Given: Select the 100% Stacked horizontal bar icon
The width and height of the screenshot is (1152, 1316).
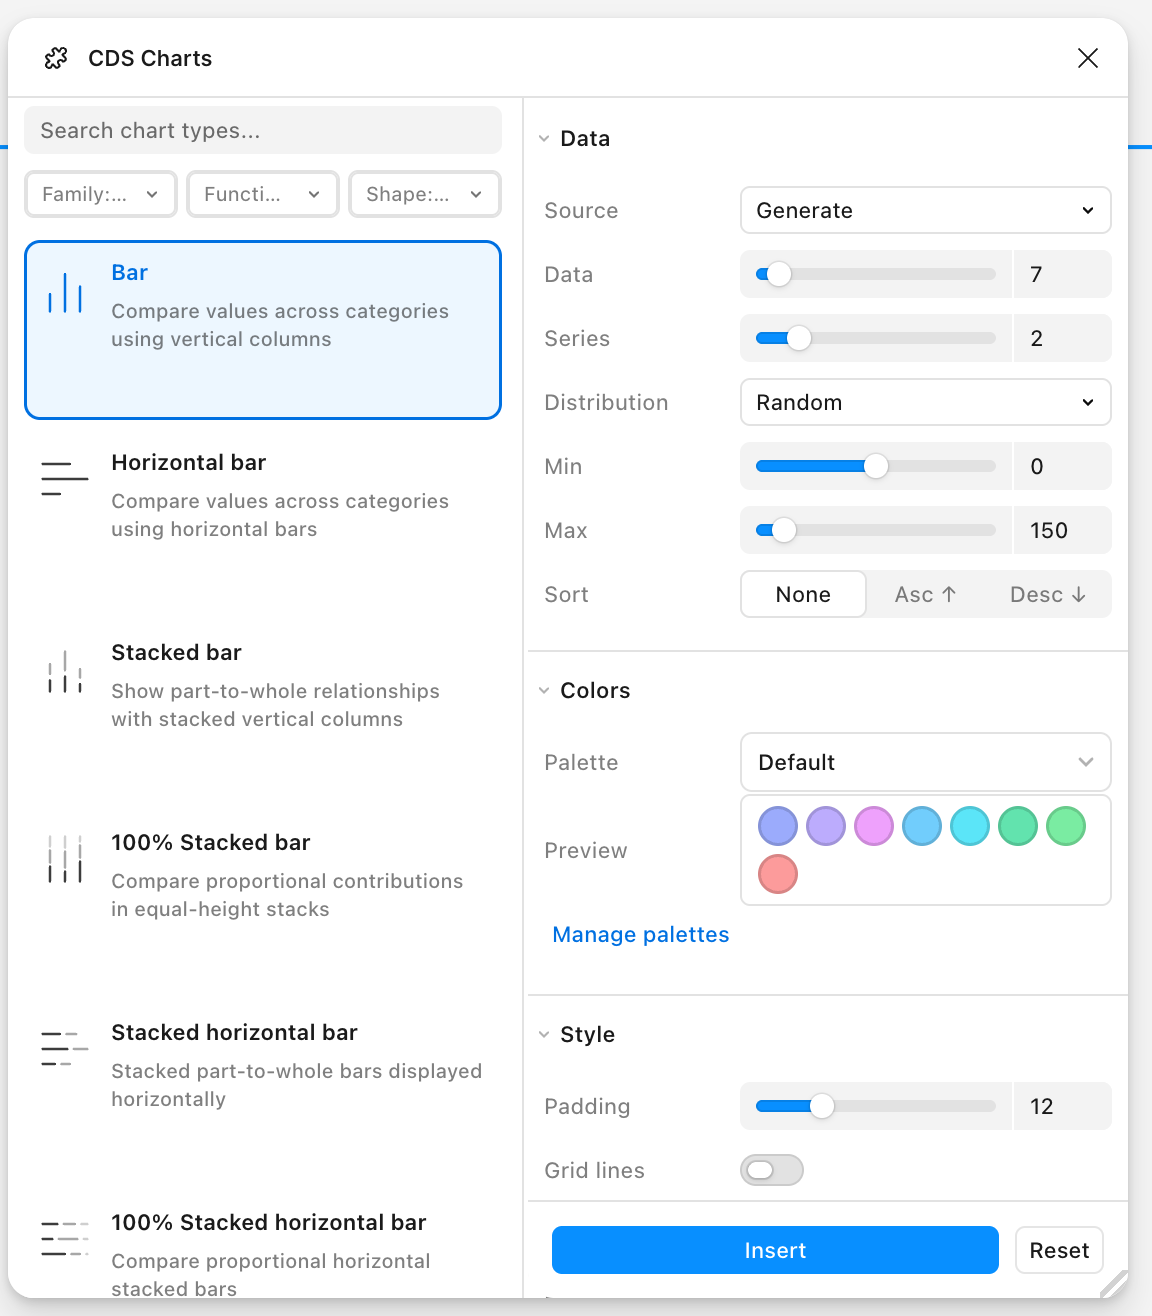Looking at the screenshot, I should 65,1238.
